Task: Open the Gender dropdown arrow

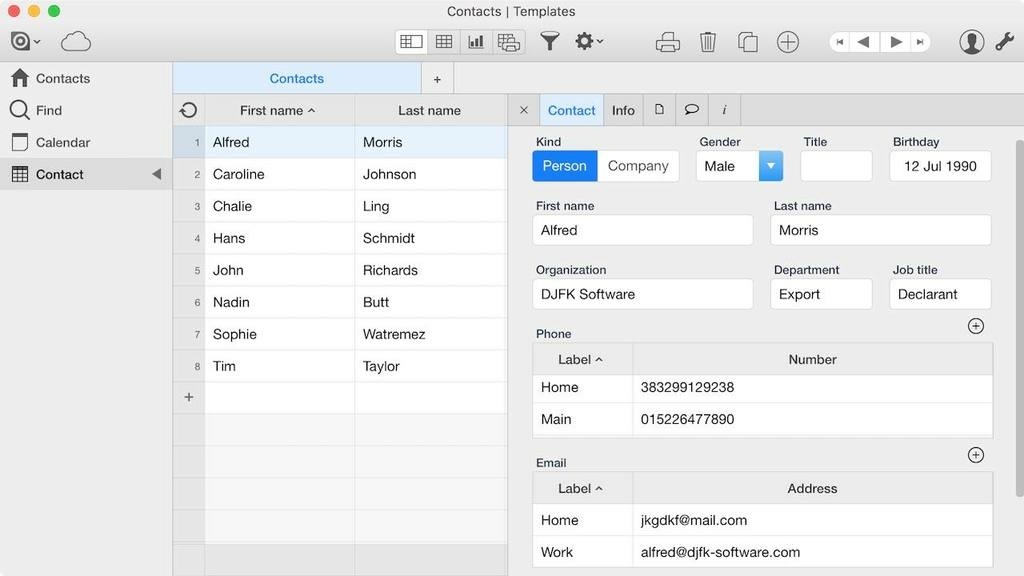Action: (x=771, y=166)
